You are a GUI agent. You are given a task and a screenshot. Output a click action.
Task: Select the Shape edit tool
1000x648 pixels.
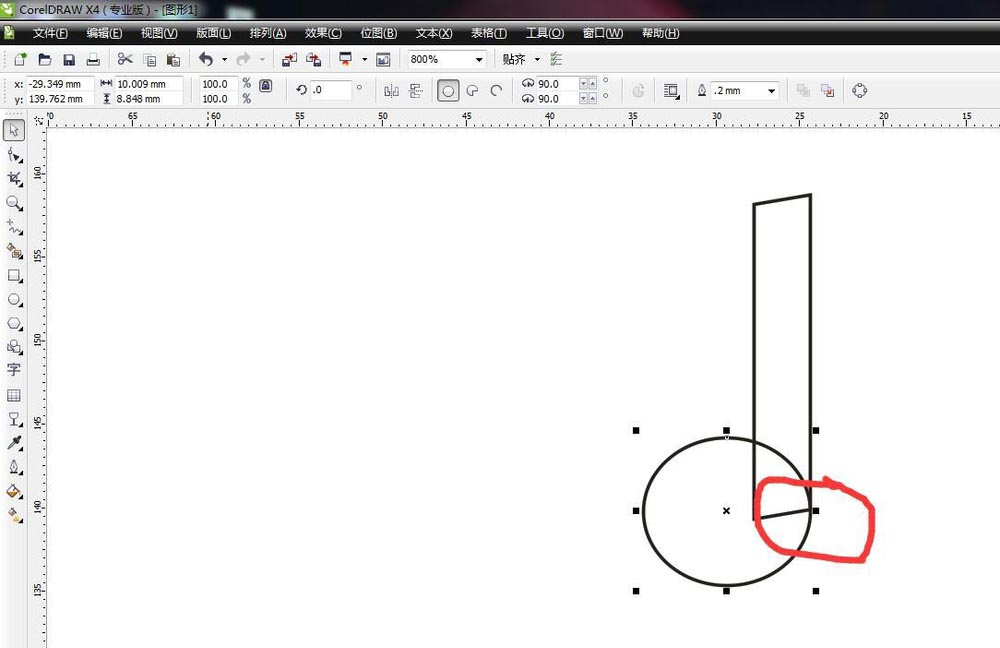tap(14, 155)
